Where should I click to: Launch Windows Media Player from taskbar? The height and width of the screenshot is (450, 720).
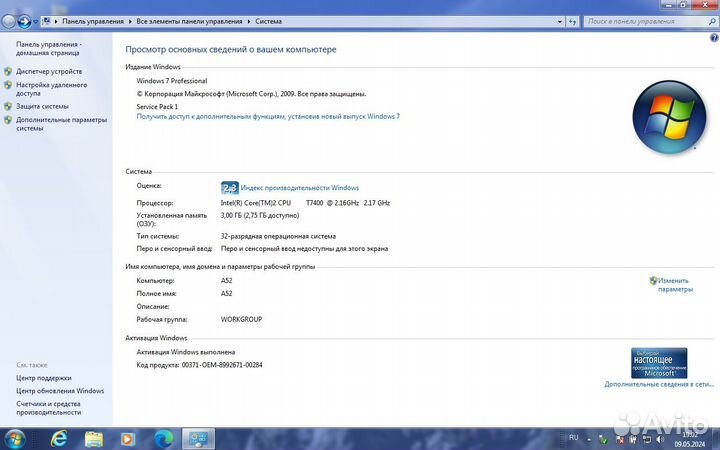tap(127, 438)
